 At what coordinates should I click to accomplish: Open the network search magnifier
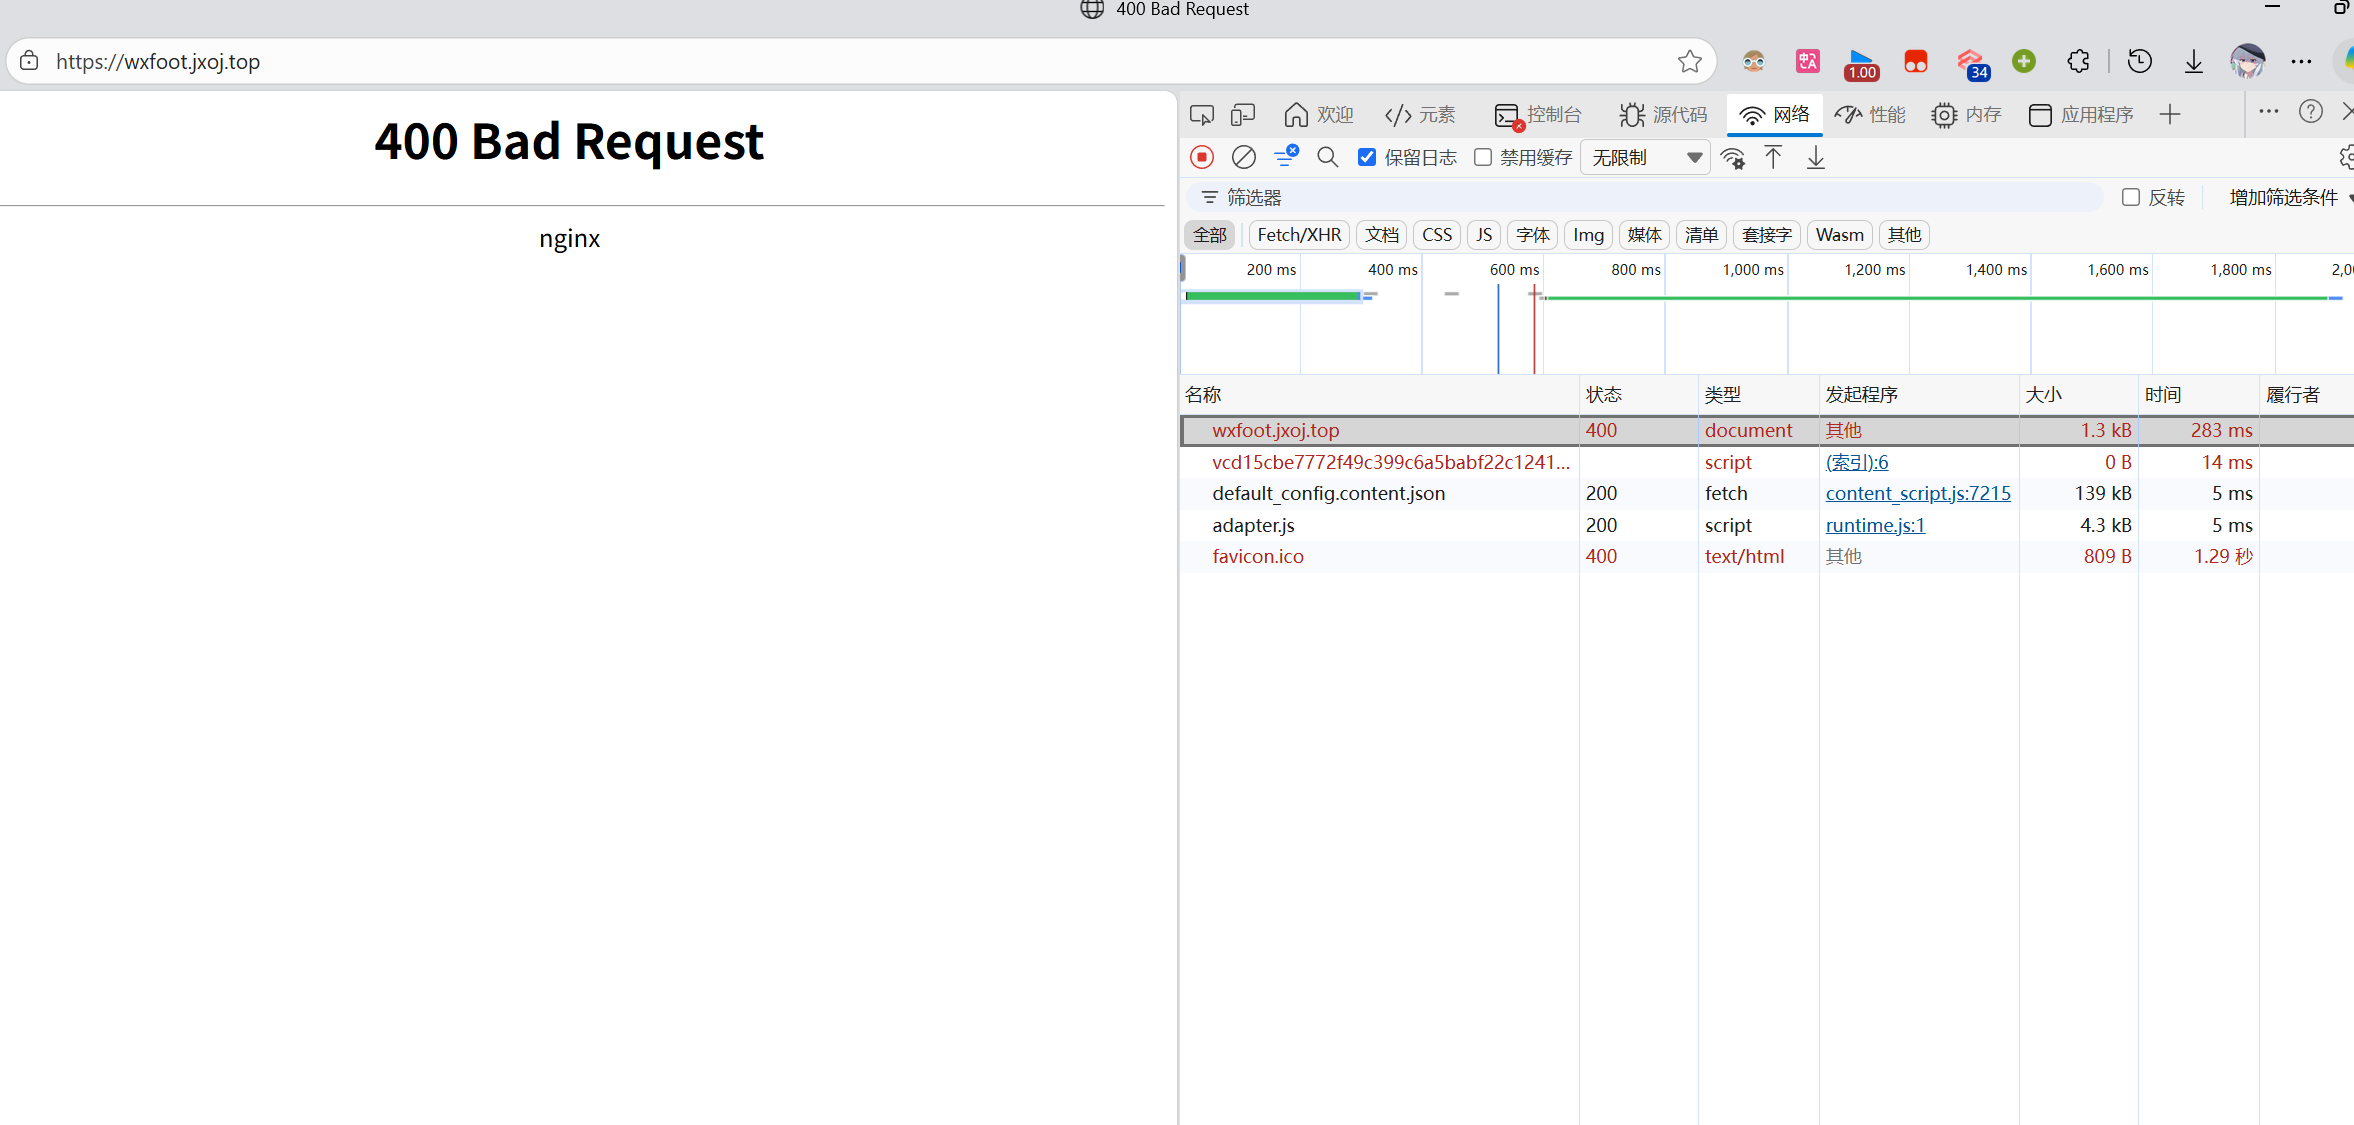(1327, 157)
